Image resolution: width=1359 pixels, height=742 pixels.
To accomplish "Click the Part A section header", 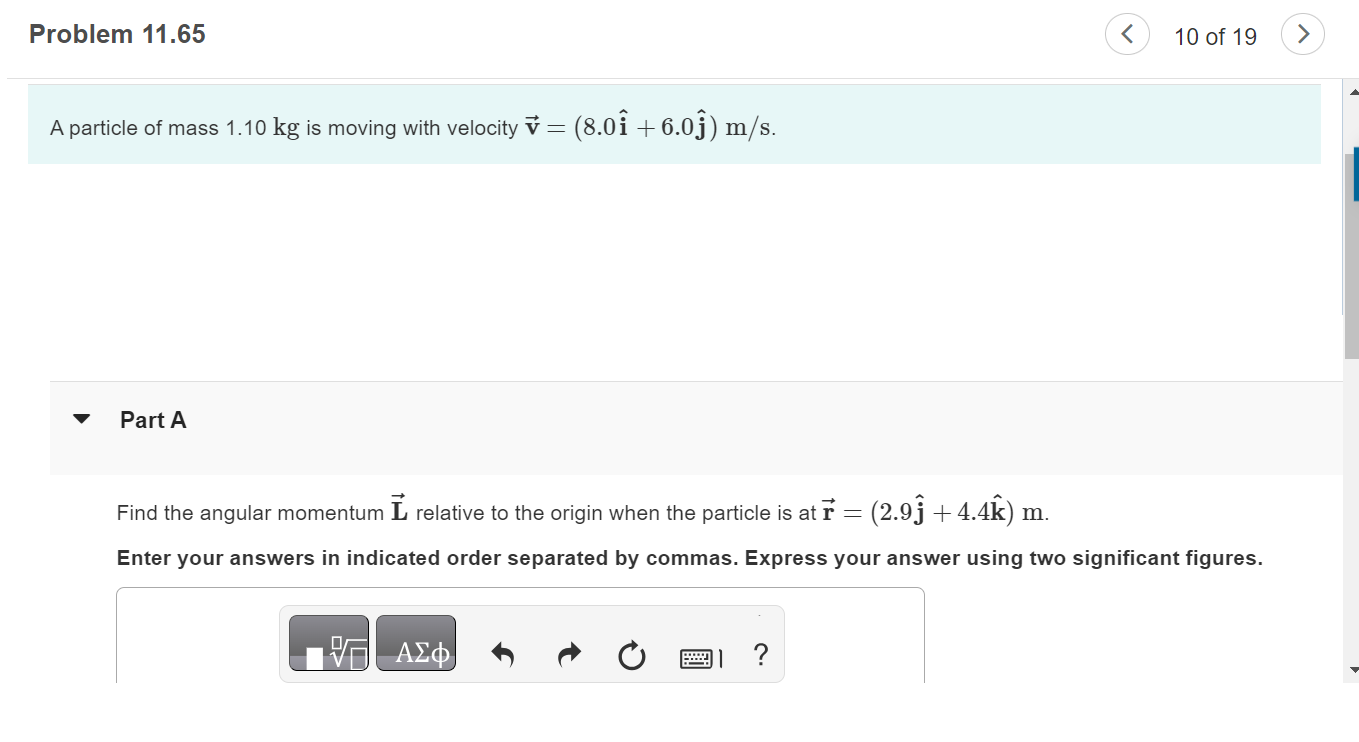I will (x=152, y=420).
